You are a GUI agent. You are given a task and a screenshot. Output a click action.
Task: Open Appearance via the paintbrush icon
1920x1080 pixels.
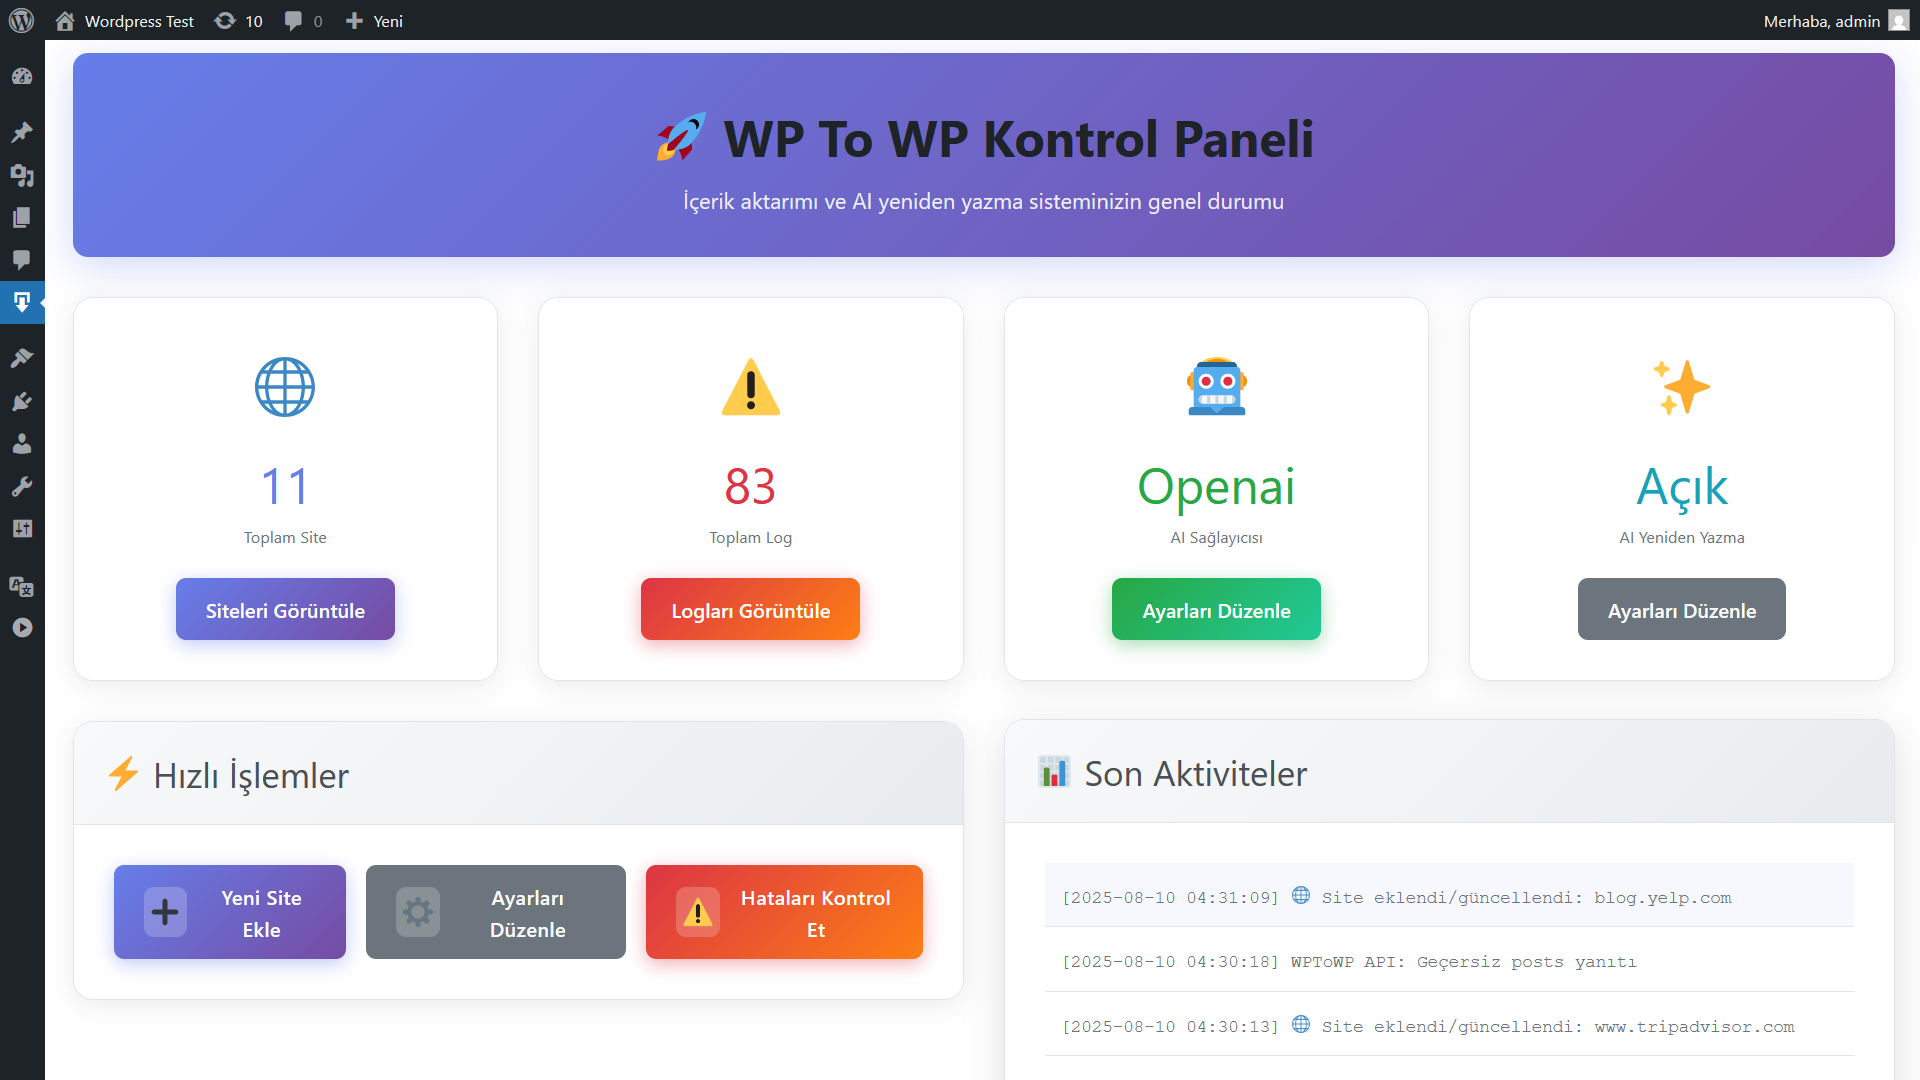point(22,358)
